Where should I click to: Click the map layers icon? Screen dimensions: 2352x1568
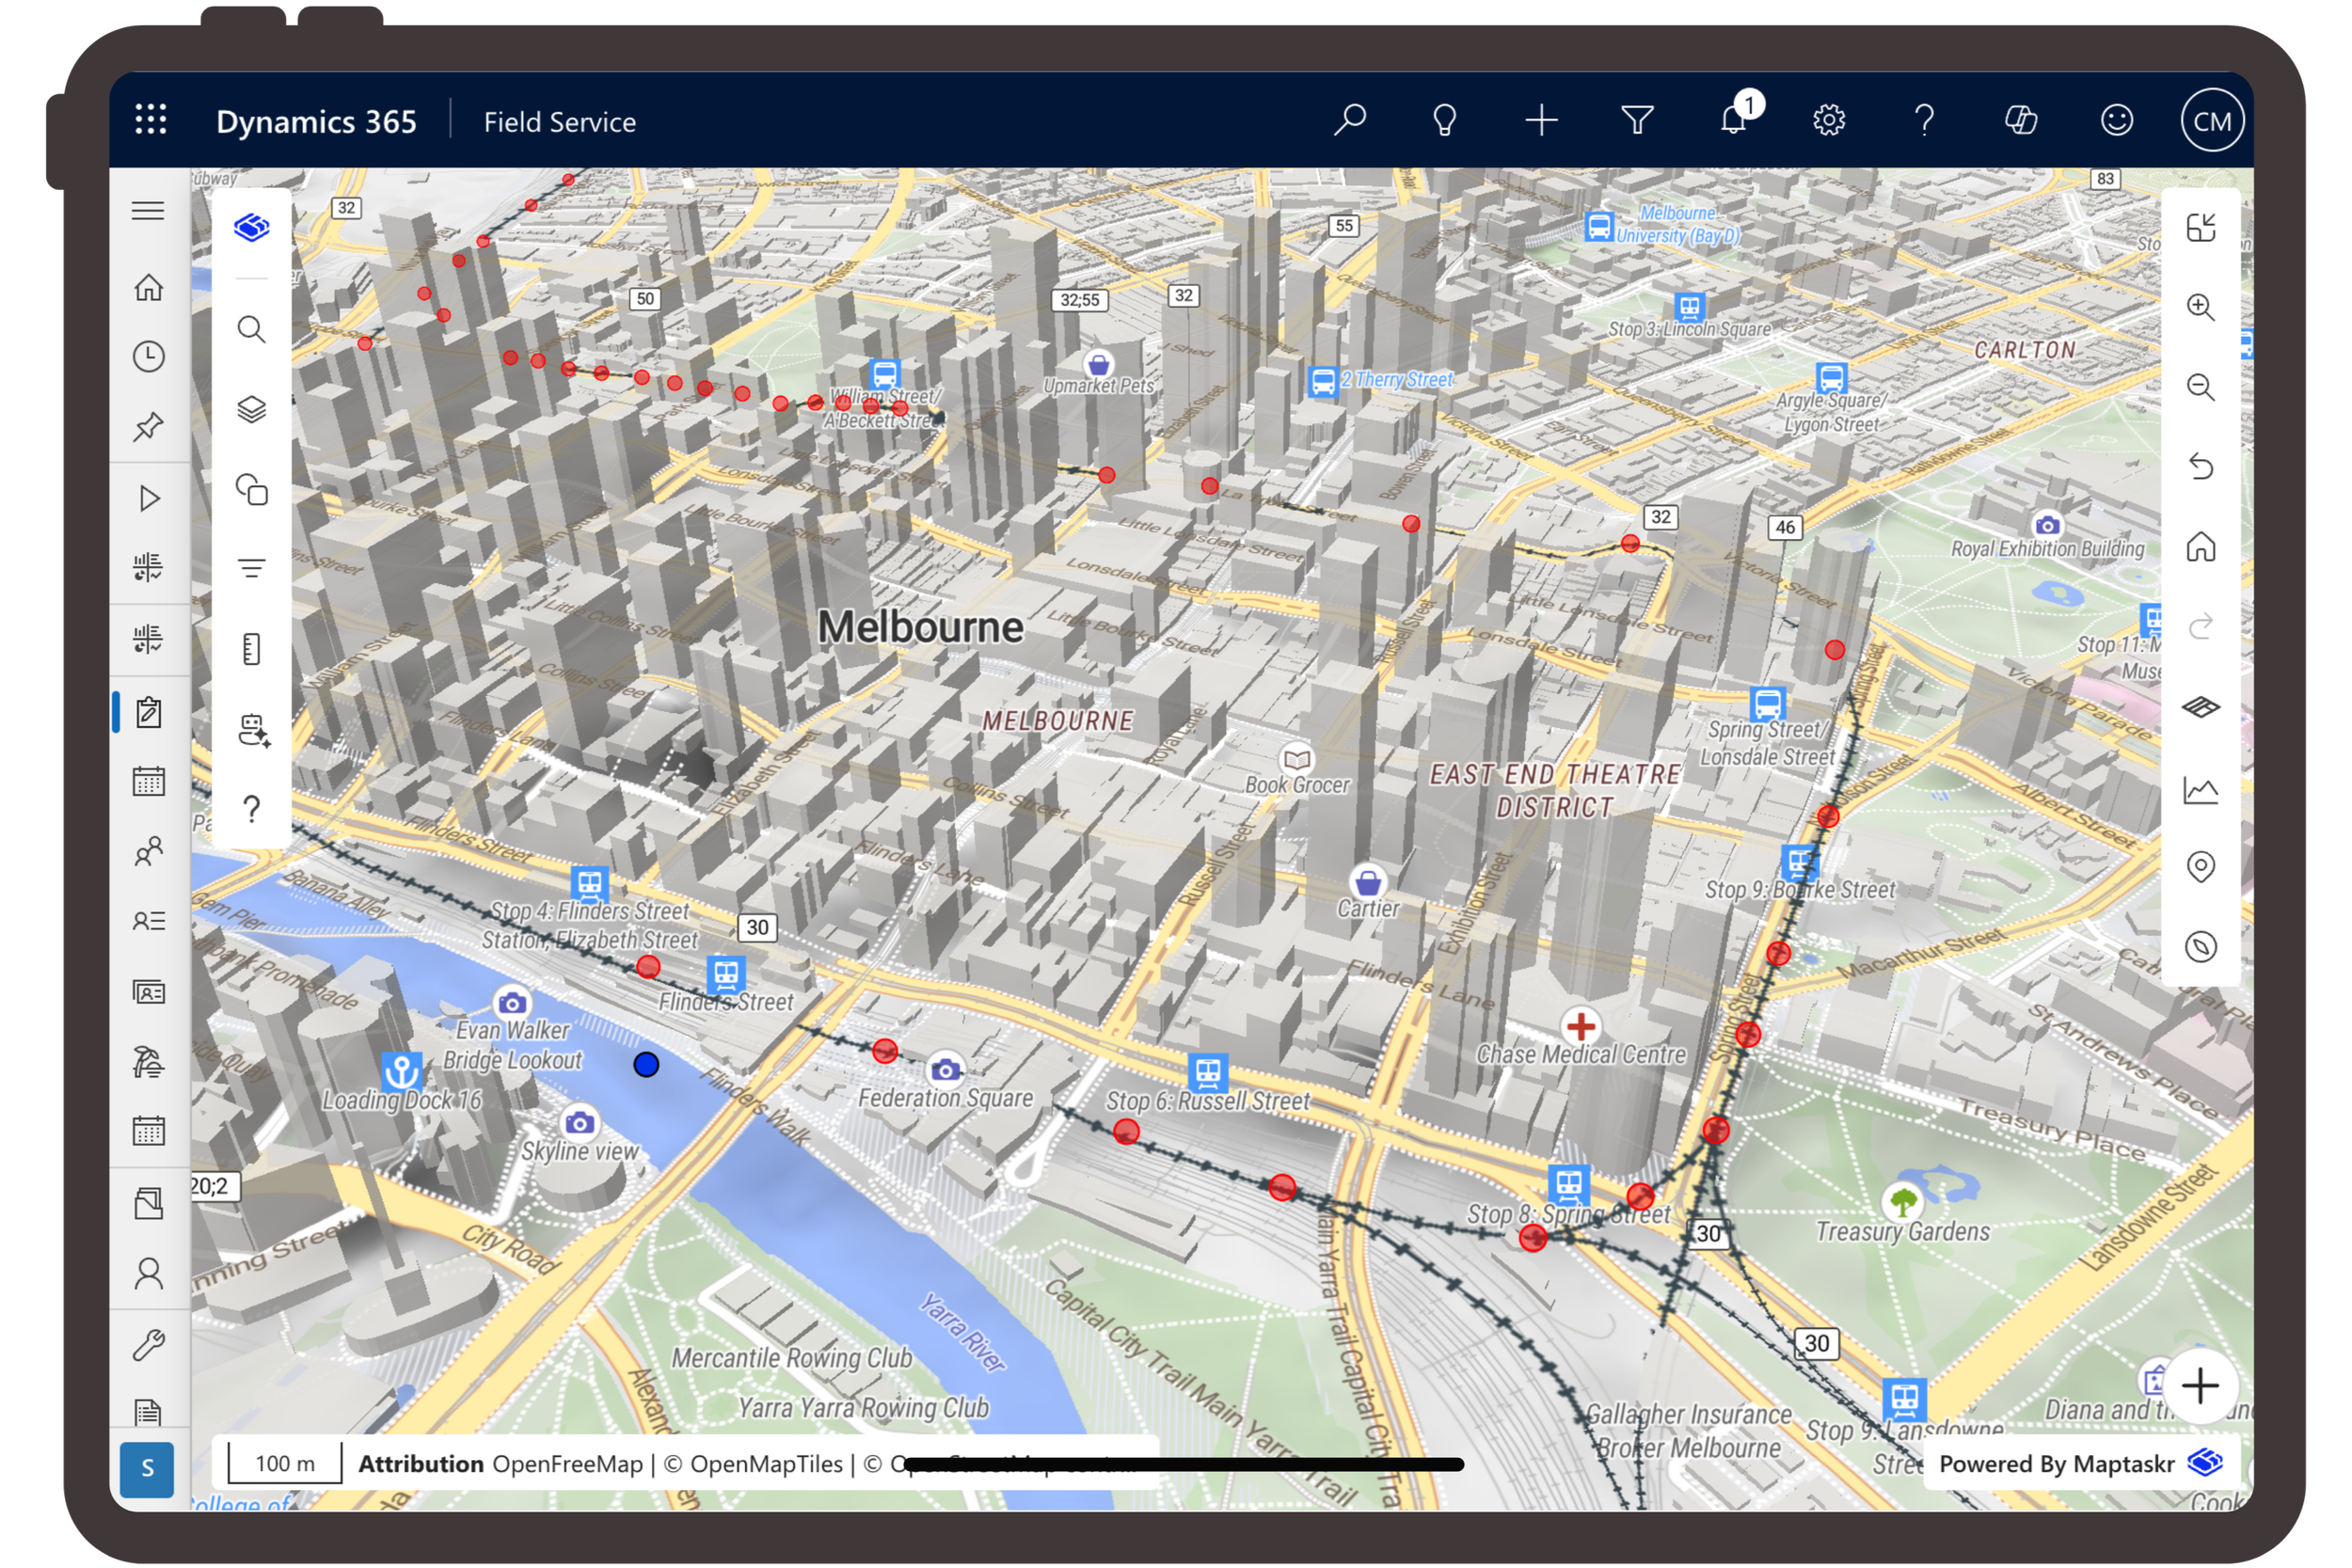point(251,409)
